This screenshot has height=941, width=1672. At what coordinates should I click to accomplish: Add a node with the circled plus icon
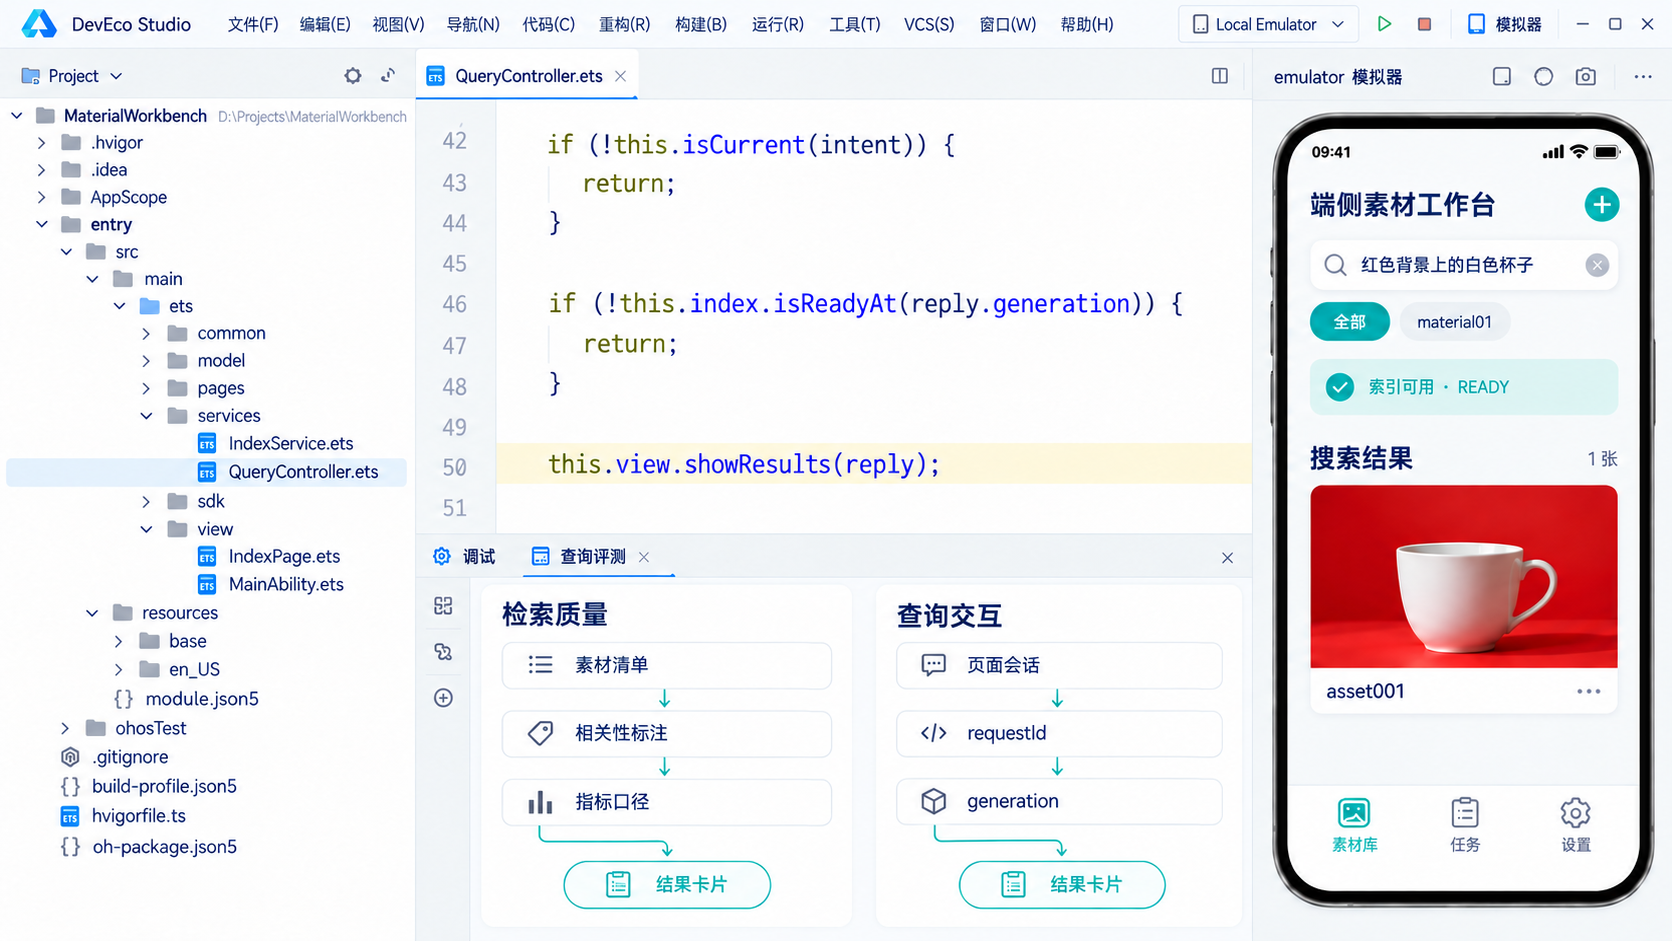tap(444, 698)
